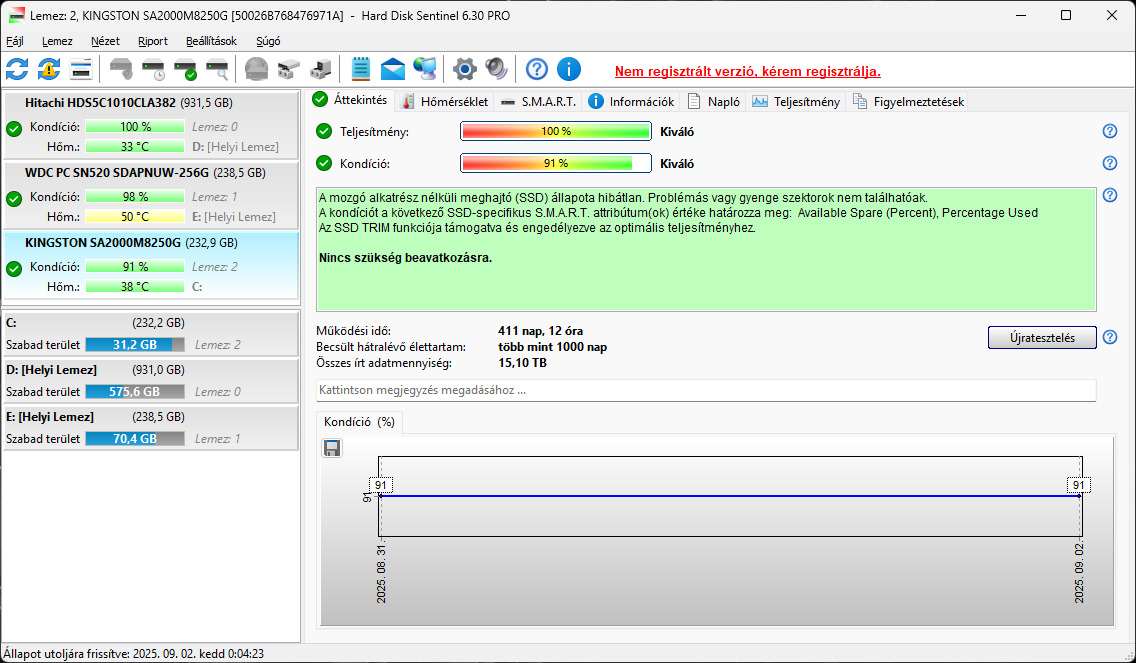Select the Kondíció (%) chart tab
Screen dimensions: 1136x663
click(x=359, y=422)
